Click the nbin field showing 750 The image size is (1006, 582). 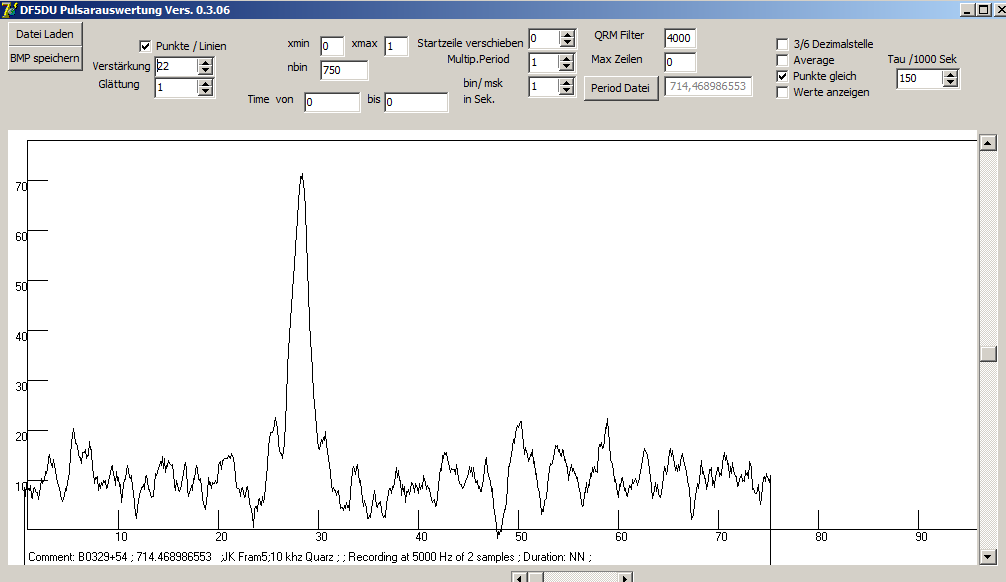pyautogui.click(x=344, y=70)
